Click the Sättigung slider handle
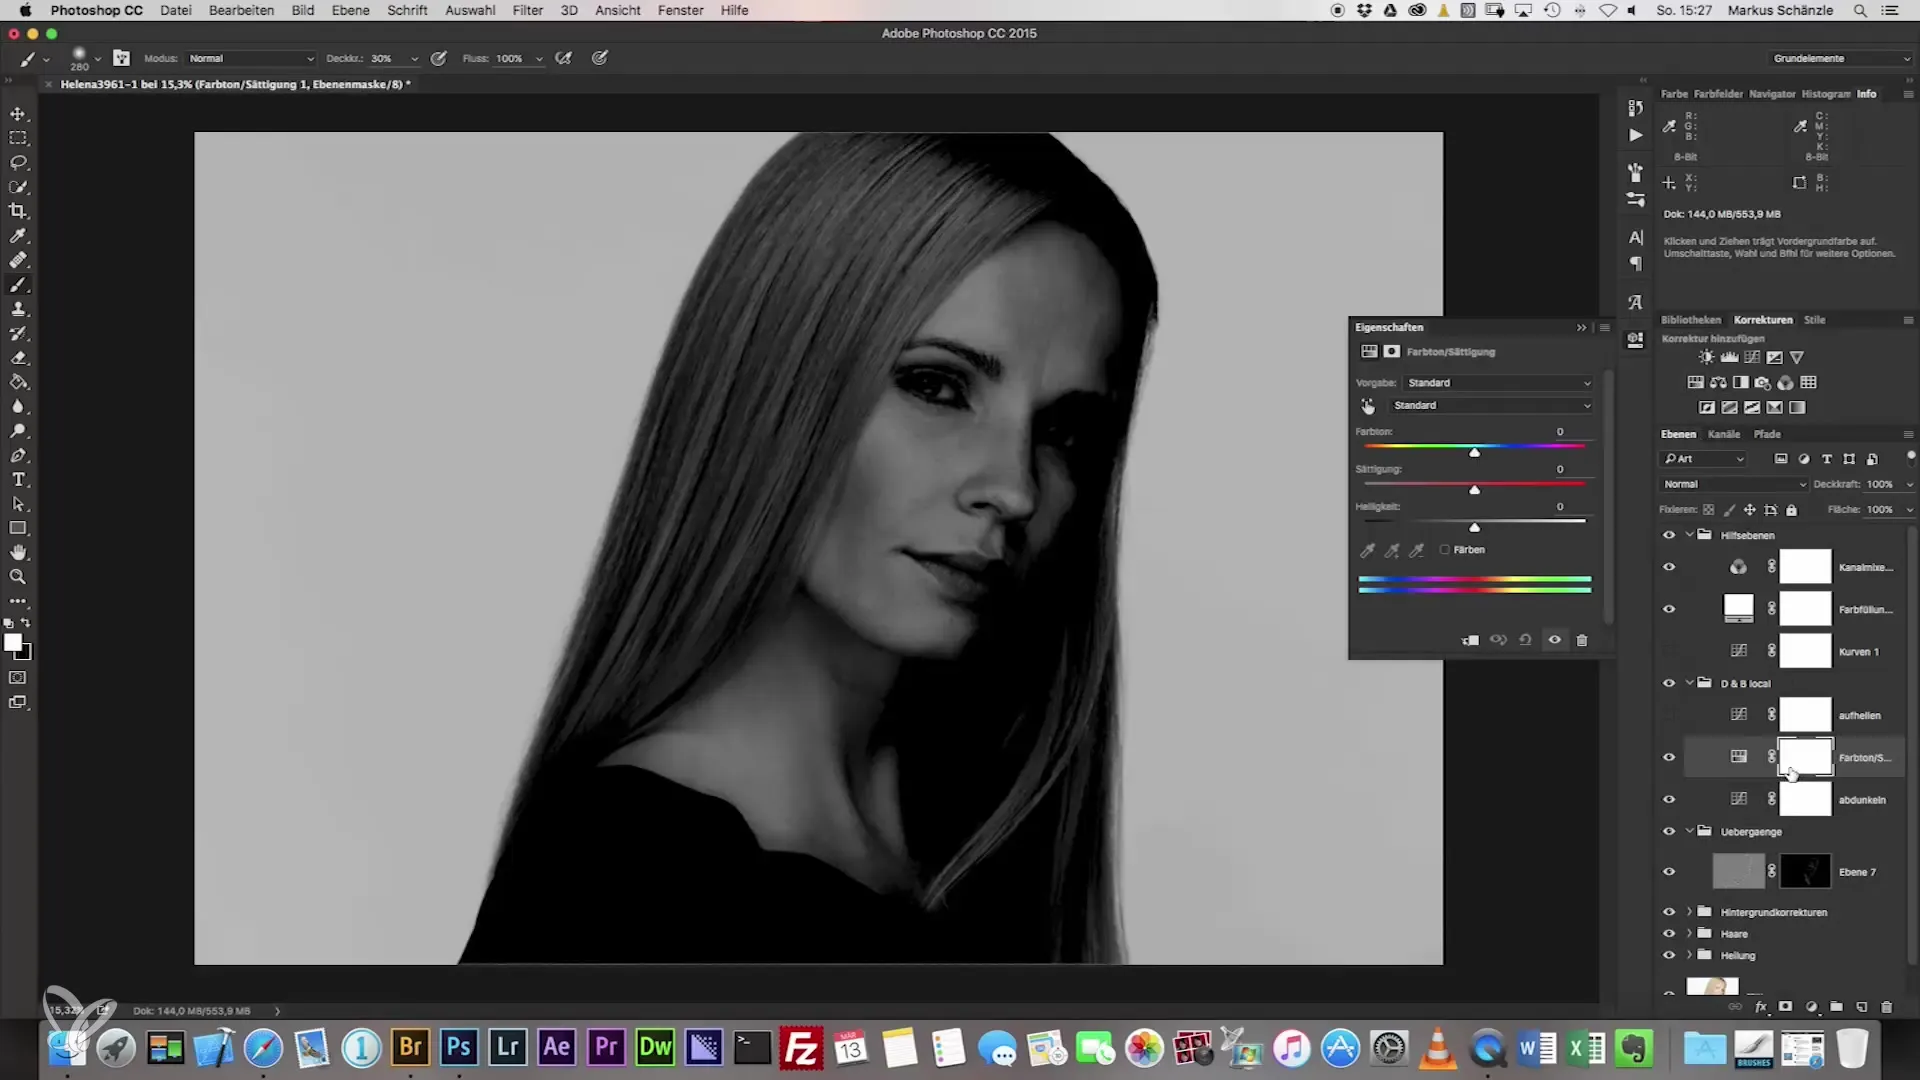Screen dimensions: 1920x1080 tap(1474, 490)
